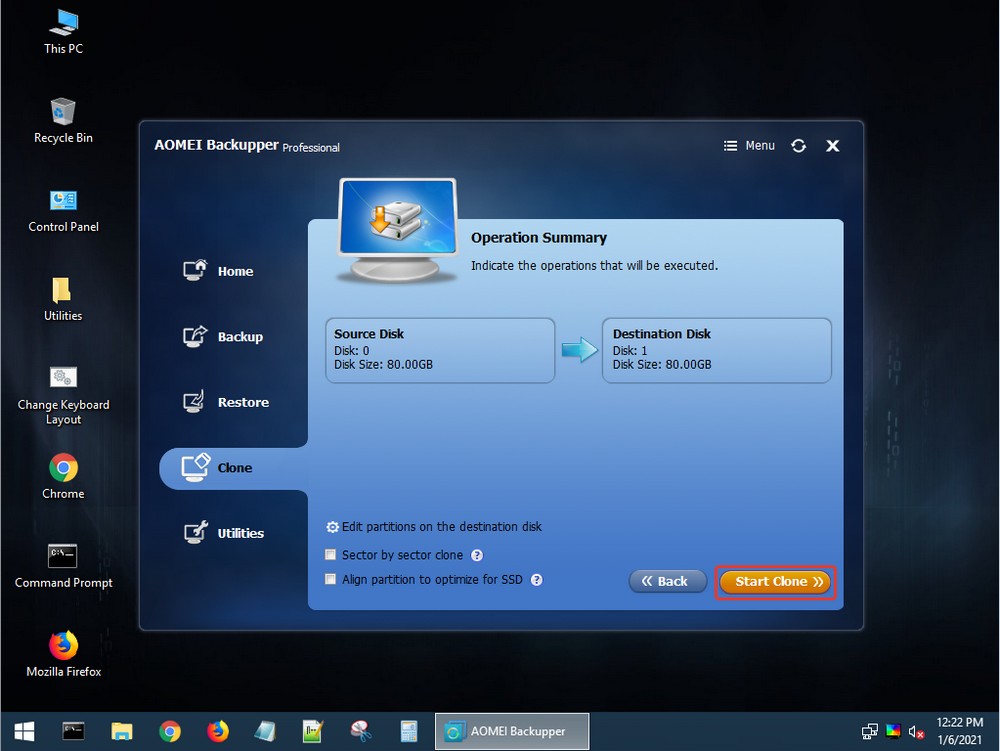The height and width of the screenshot is (751, 1000).
Task: Click gear icon for Edit partitions
Action: (333, 527)
